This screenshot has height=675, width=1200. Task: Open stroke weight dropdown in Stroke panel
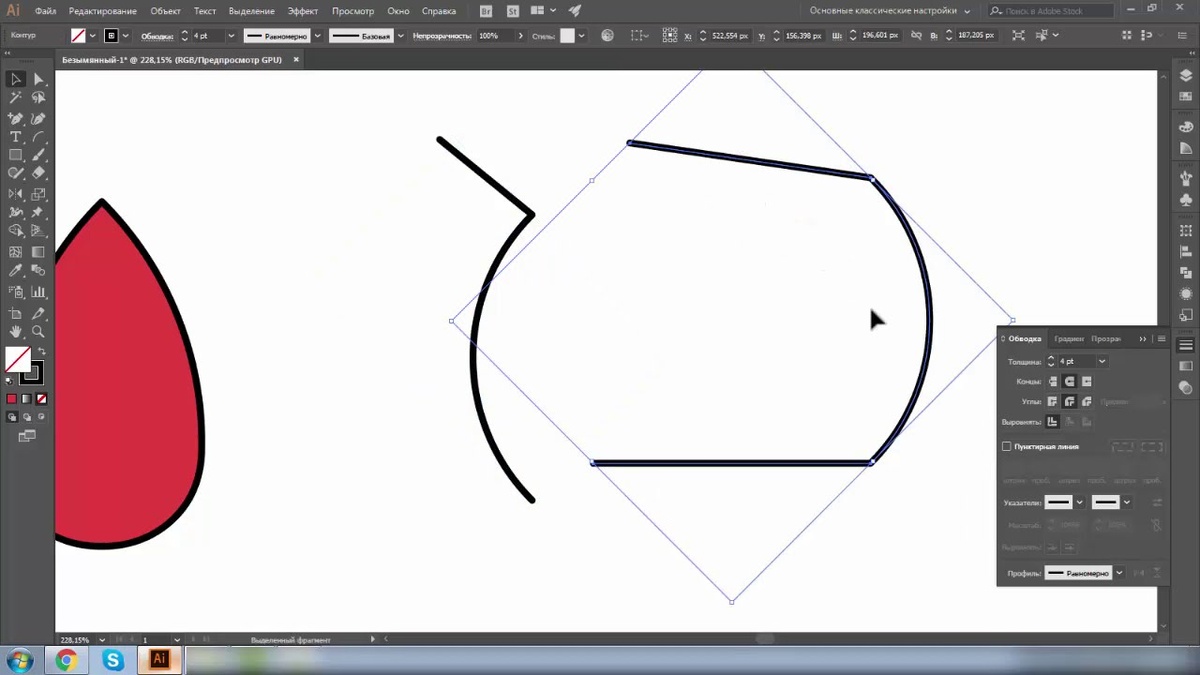pyautogui.click(x=1102, y=361)
